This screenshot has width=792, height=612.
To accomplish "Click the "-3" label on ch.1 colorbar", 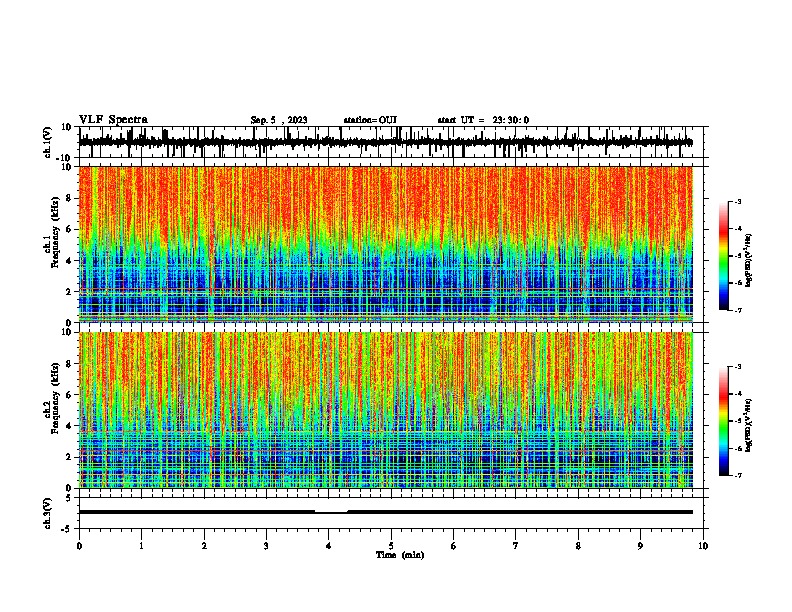I will (737, 202).
